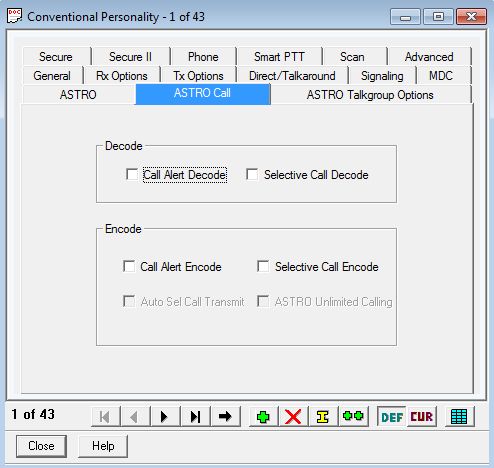
Task: Delete record using red X icon
Action: point(293,417)
